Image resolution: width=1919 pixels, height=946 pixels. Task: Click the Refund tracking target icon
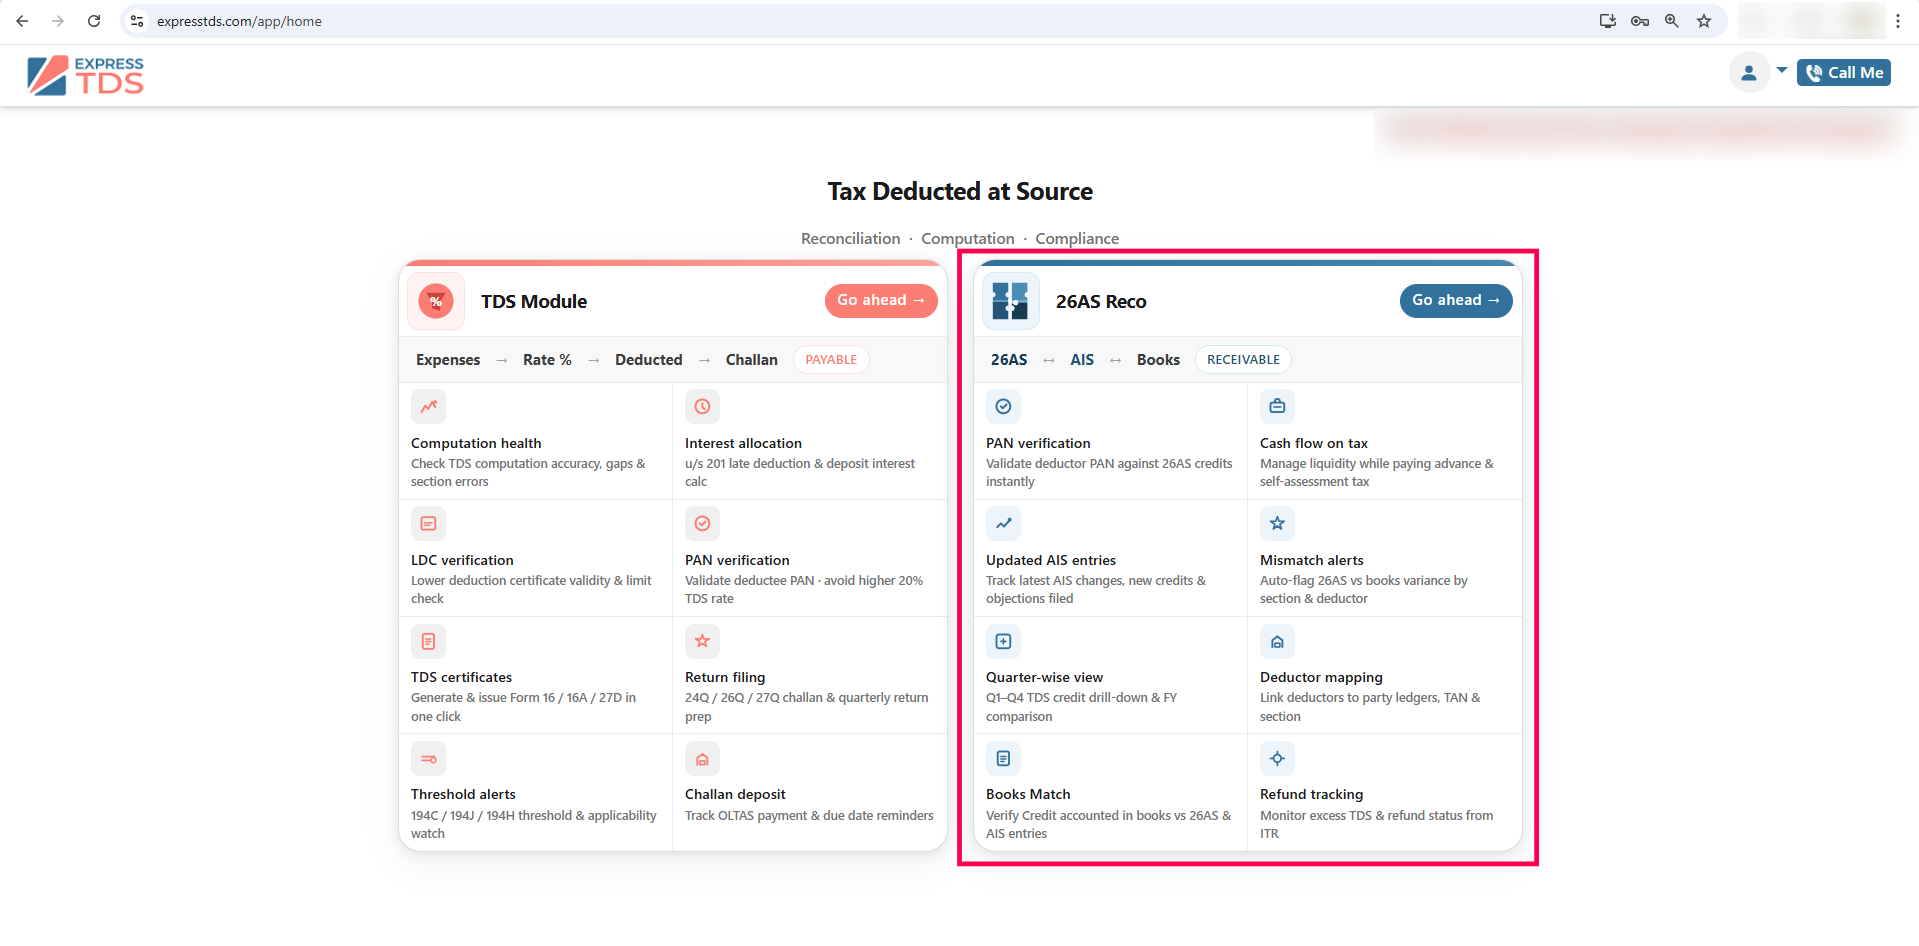click(1277, 759)
